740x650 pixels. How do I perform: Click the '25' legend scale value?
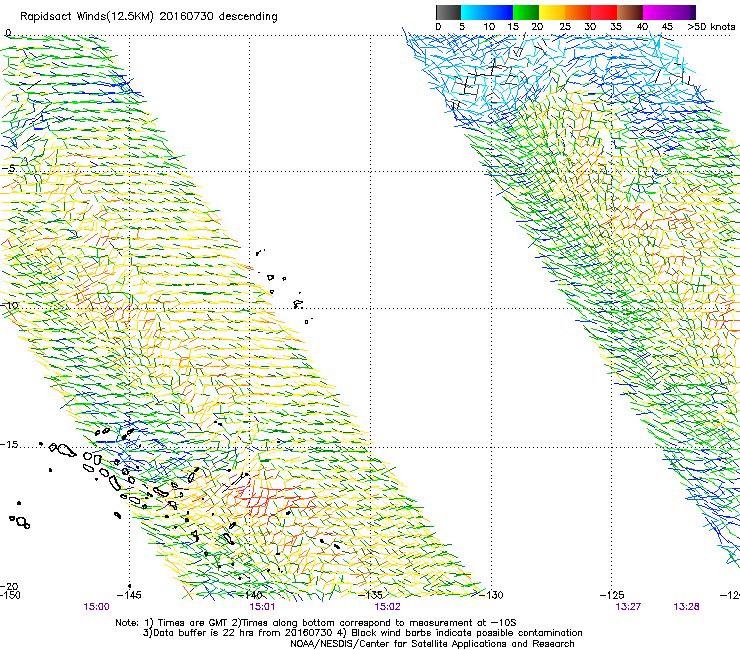point(565,27)
